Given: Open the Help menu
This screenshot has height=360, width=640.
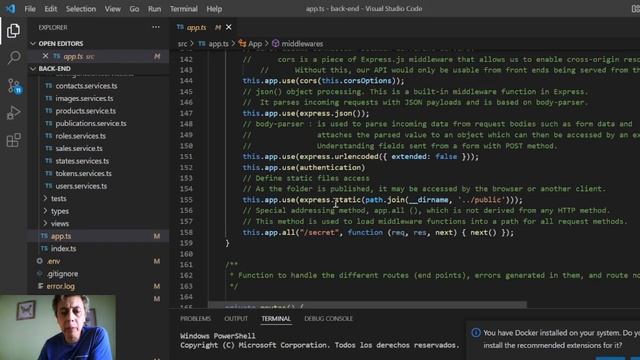Looking at the screenshot, I should tap(214, 9).
